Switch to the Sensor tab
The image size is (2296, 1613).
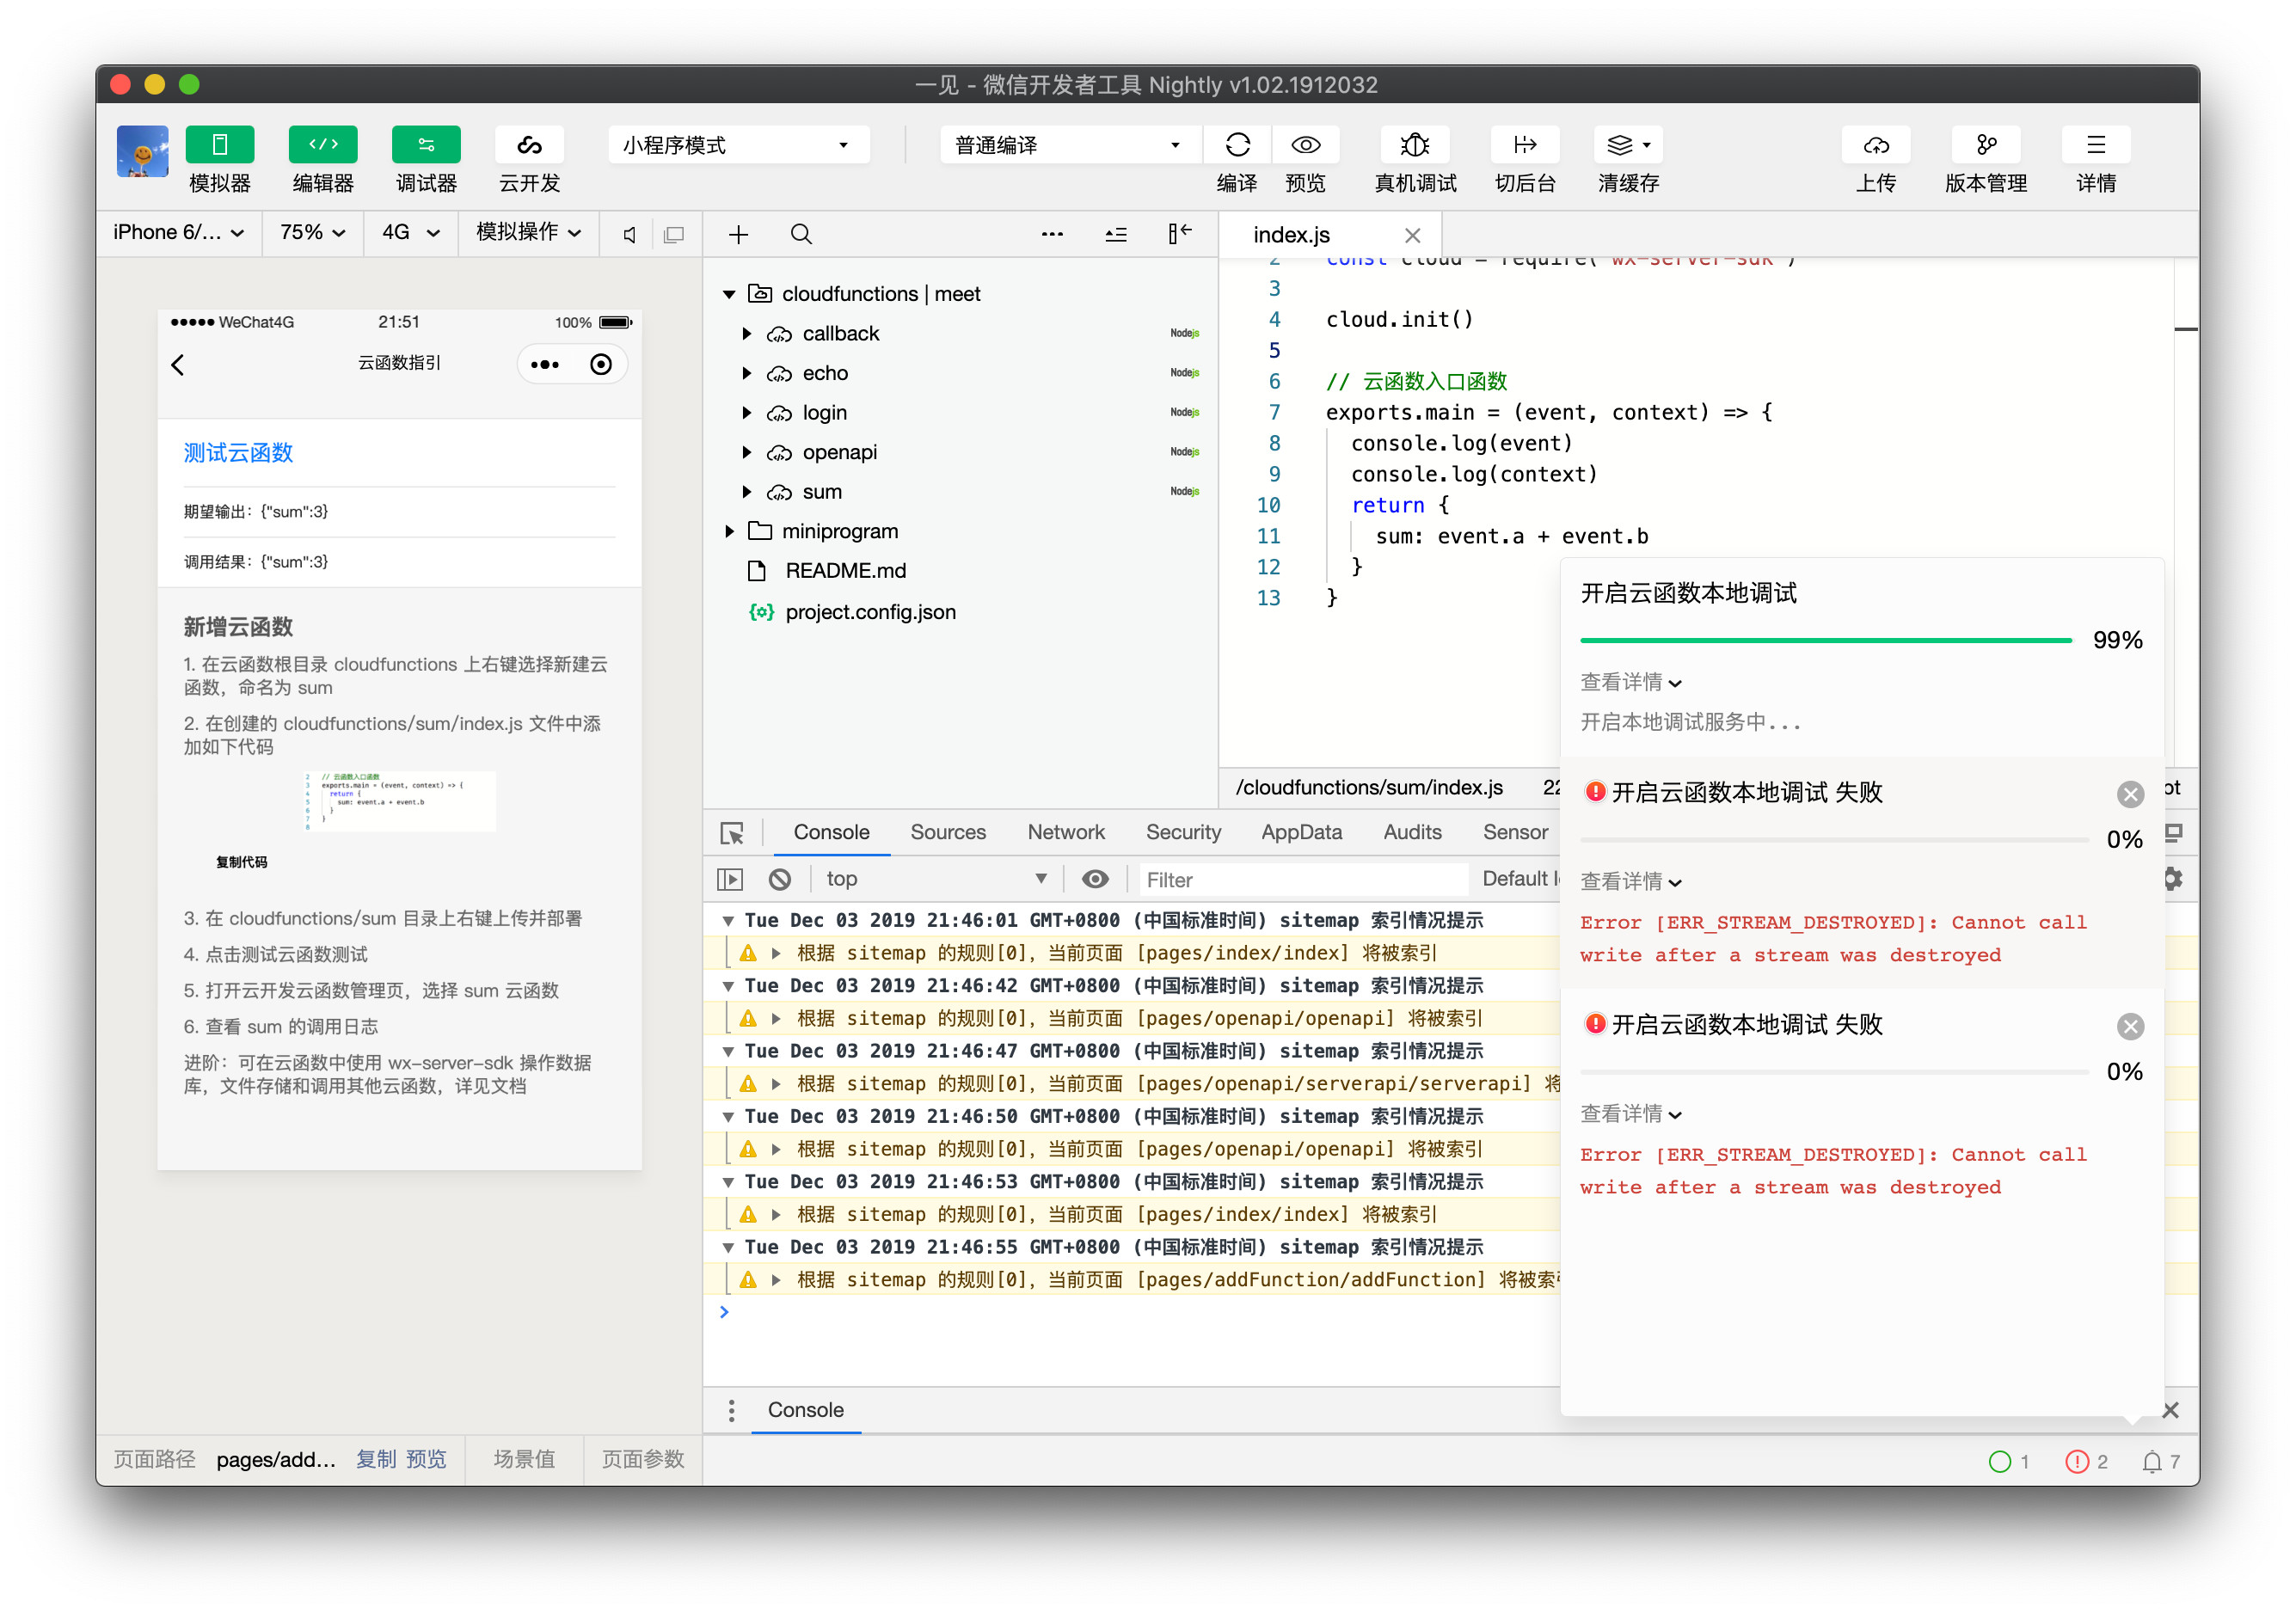point(1515,832)
